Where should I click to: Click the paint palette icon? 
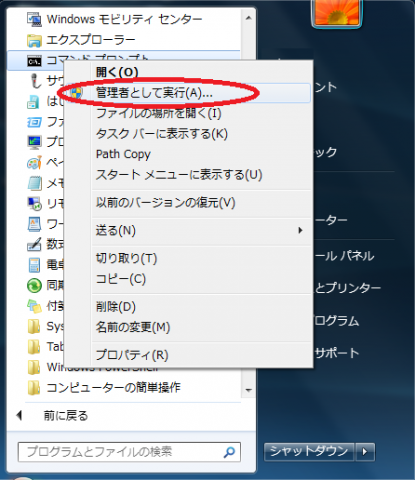pyautogui.click(x=34, y=163)
